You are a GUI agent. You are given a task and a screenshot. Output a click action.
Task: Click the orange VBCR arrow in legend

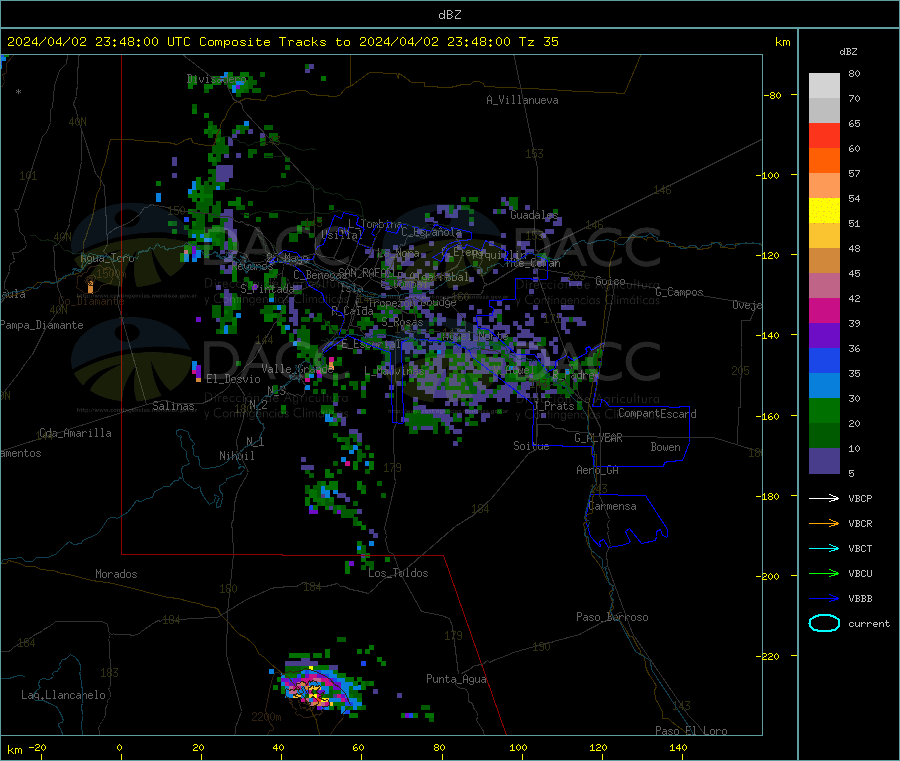point(824,523)
